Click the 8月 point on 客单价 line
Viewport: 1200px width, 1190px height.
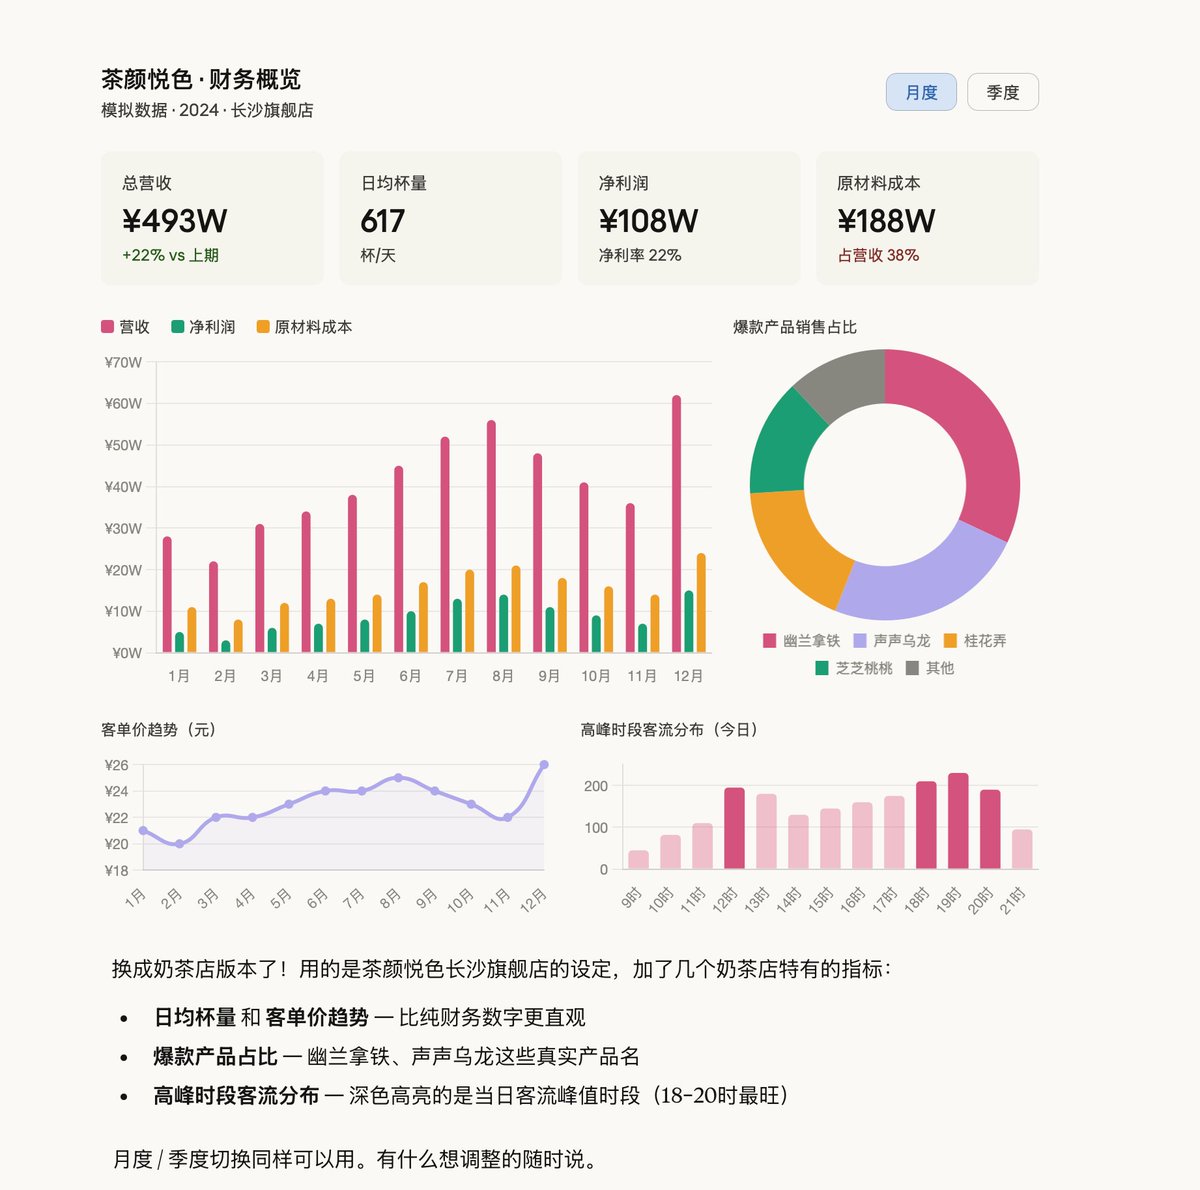click(x=398, y=777)
